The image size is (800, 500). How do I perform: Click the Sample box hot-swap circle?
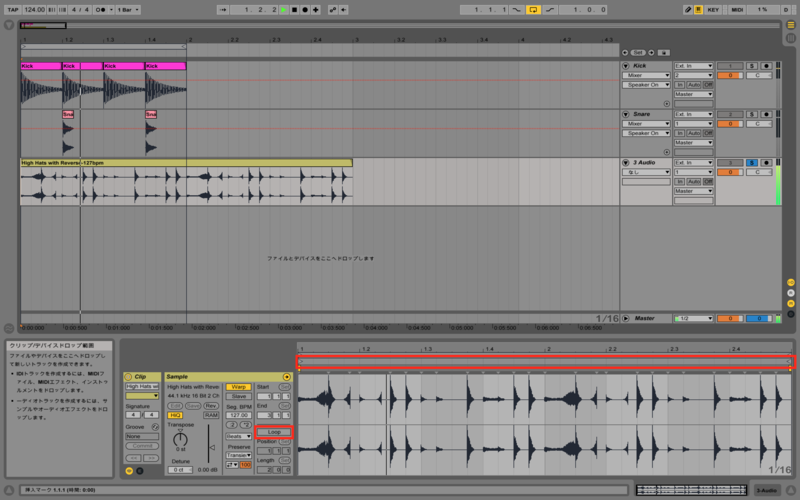[287, 377]
